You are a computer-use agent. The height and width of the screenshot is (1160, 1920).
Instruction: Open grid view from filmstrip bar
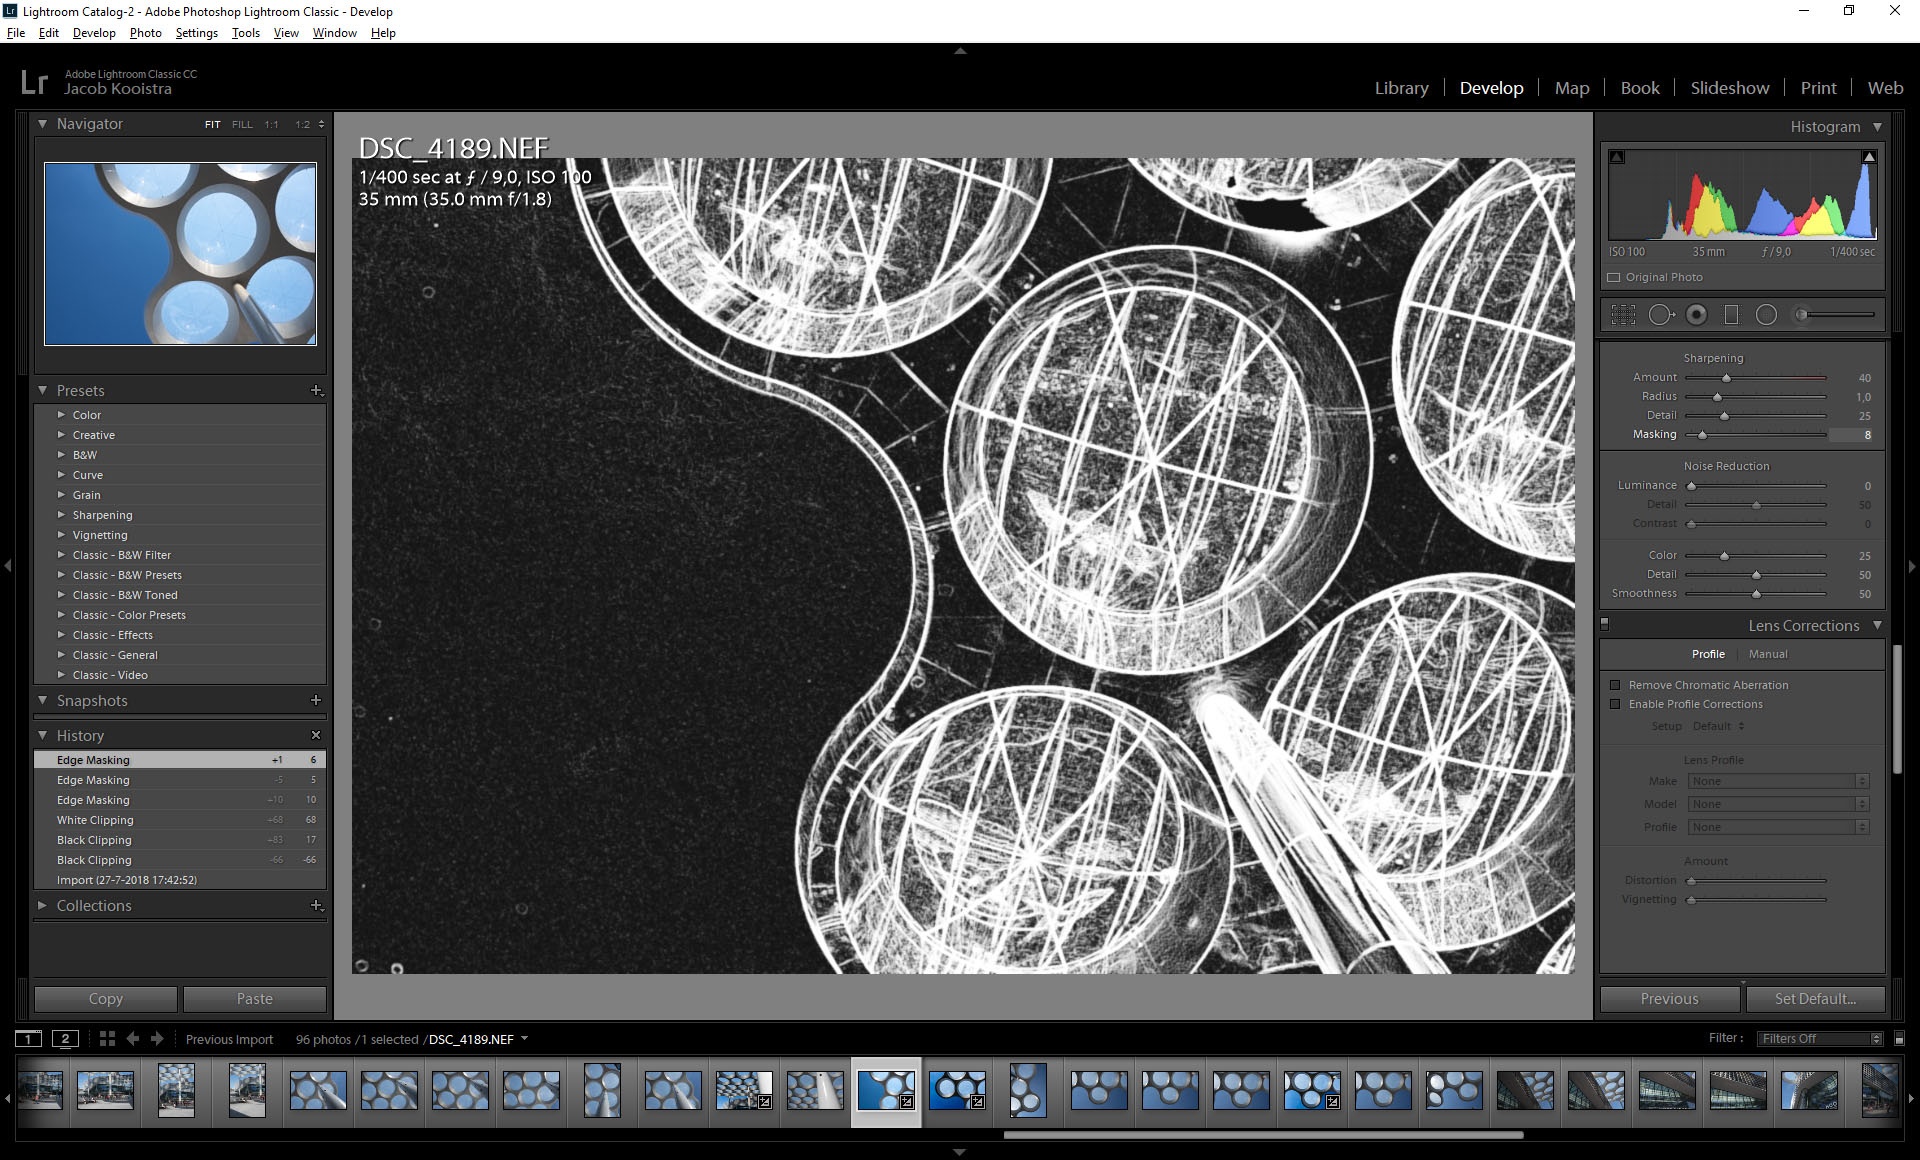pos(107,1039)
